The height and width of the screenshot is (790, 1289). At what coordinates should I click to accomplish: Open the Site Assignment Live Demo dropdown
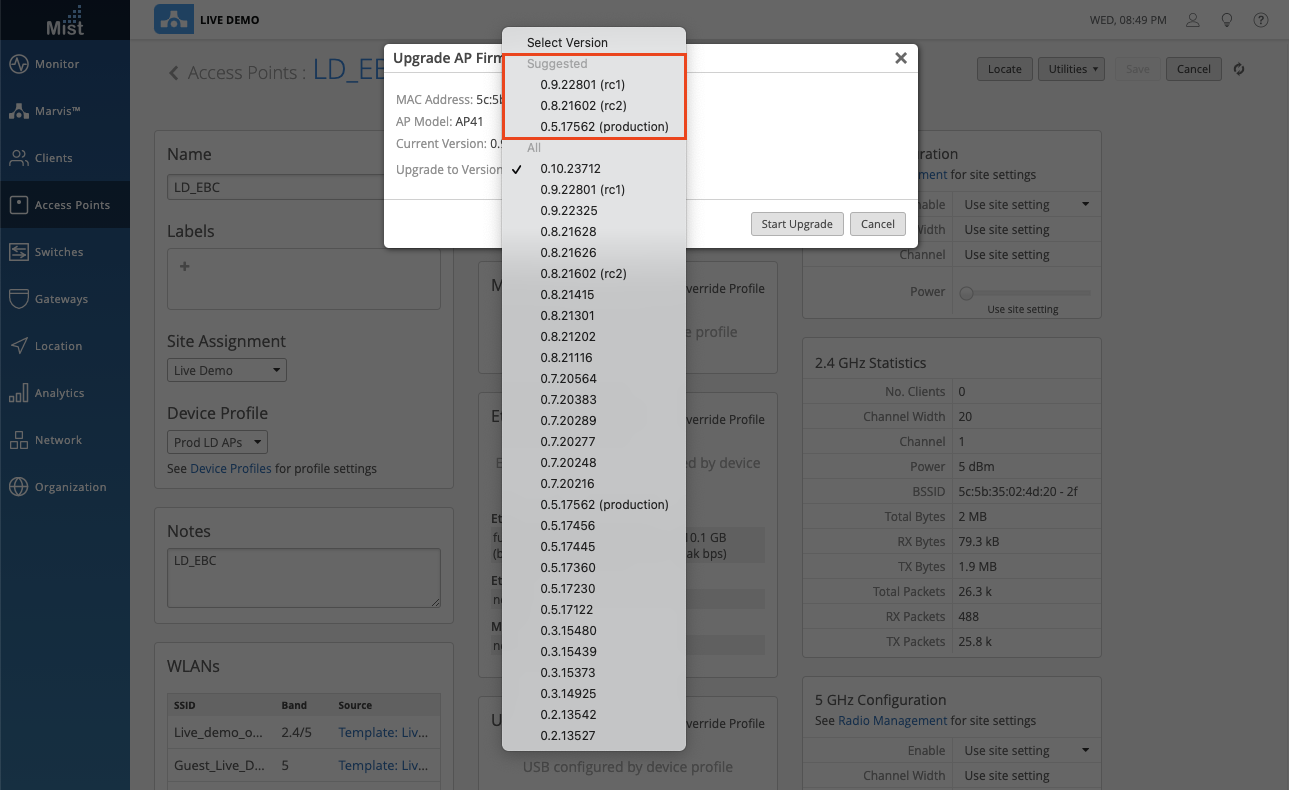coord(227,370)
